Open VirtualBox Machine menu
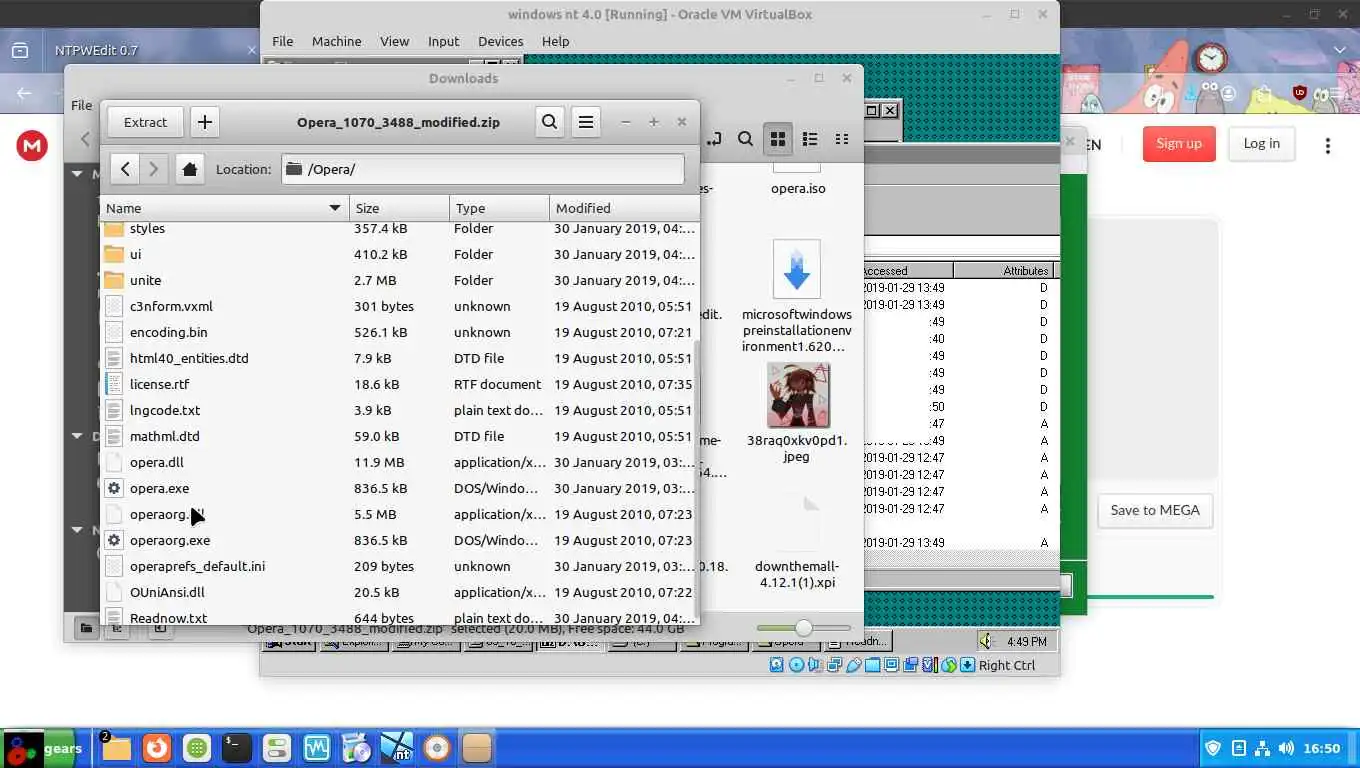The image size is (1360, 768). (336, 41)
